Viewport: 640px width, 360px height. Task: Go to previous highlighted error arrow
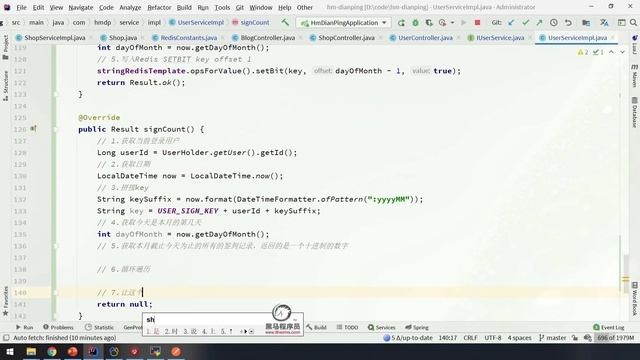click(611, 52)
